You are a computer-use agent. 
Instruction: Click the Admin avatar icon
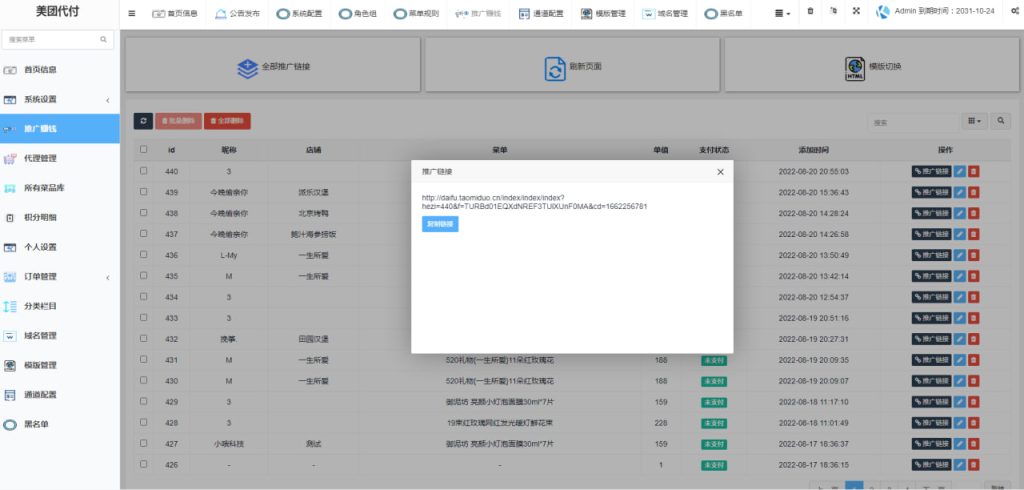pyautogui.click(x=882, y=12)
